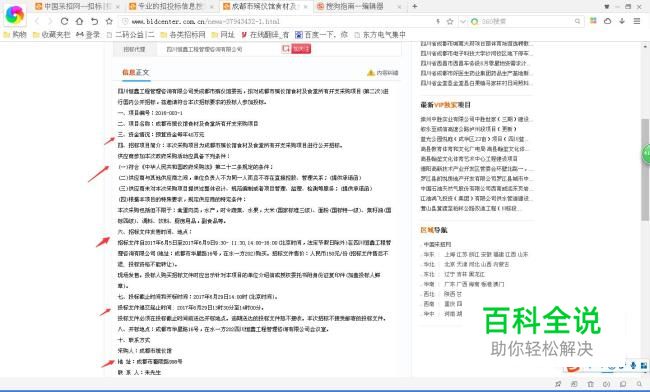Click the lightning speed-mode icon in address bar
This screenshot has height=392, width=650.
[438, 21]
